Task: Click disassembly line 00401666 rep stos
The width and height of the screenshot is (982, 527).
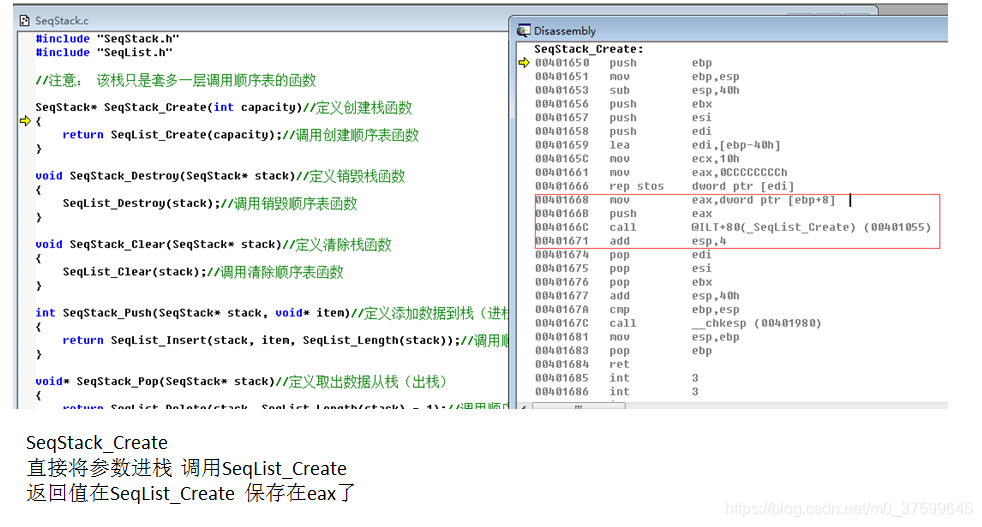Action: (x=664, y=186)
